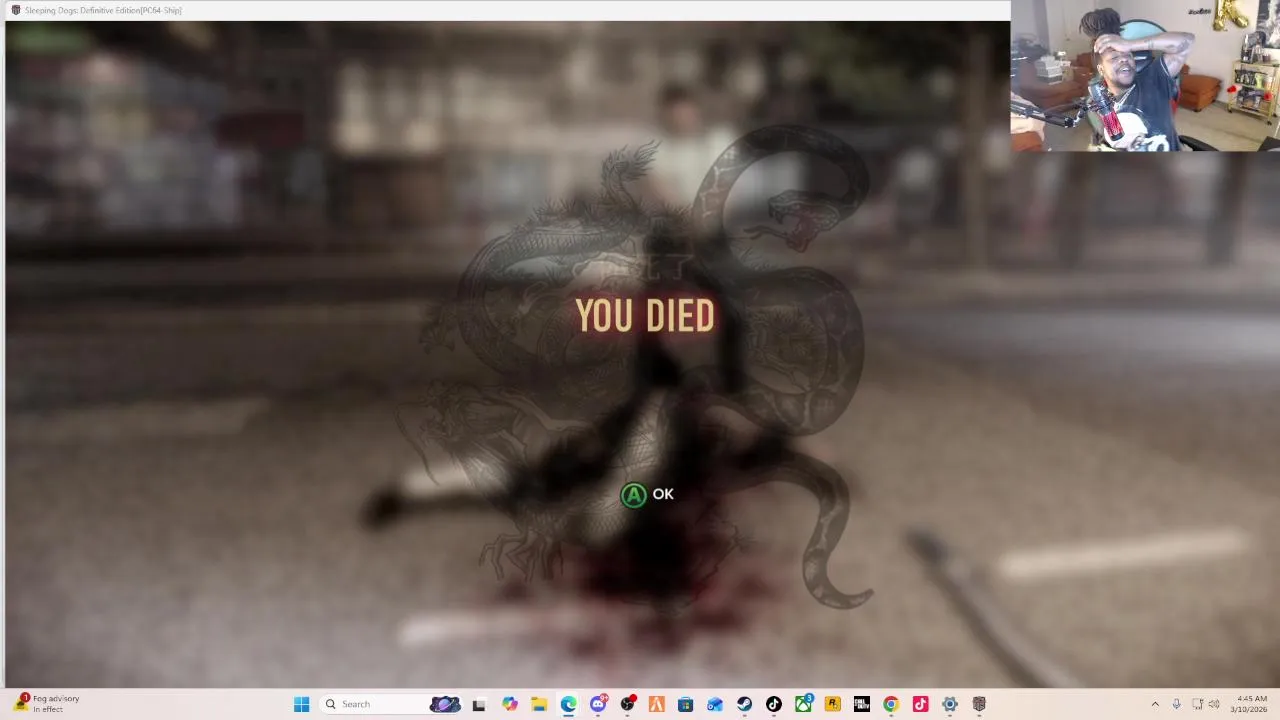Open the pink TikTok taskbar icon
The image size is (1280, 720).
920,704
